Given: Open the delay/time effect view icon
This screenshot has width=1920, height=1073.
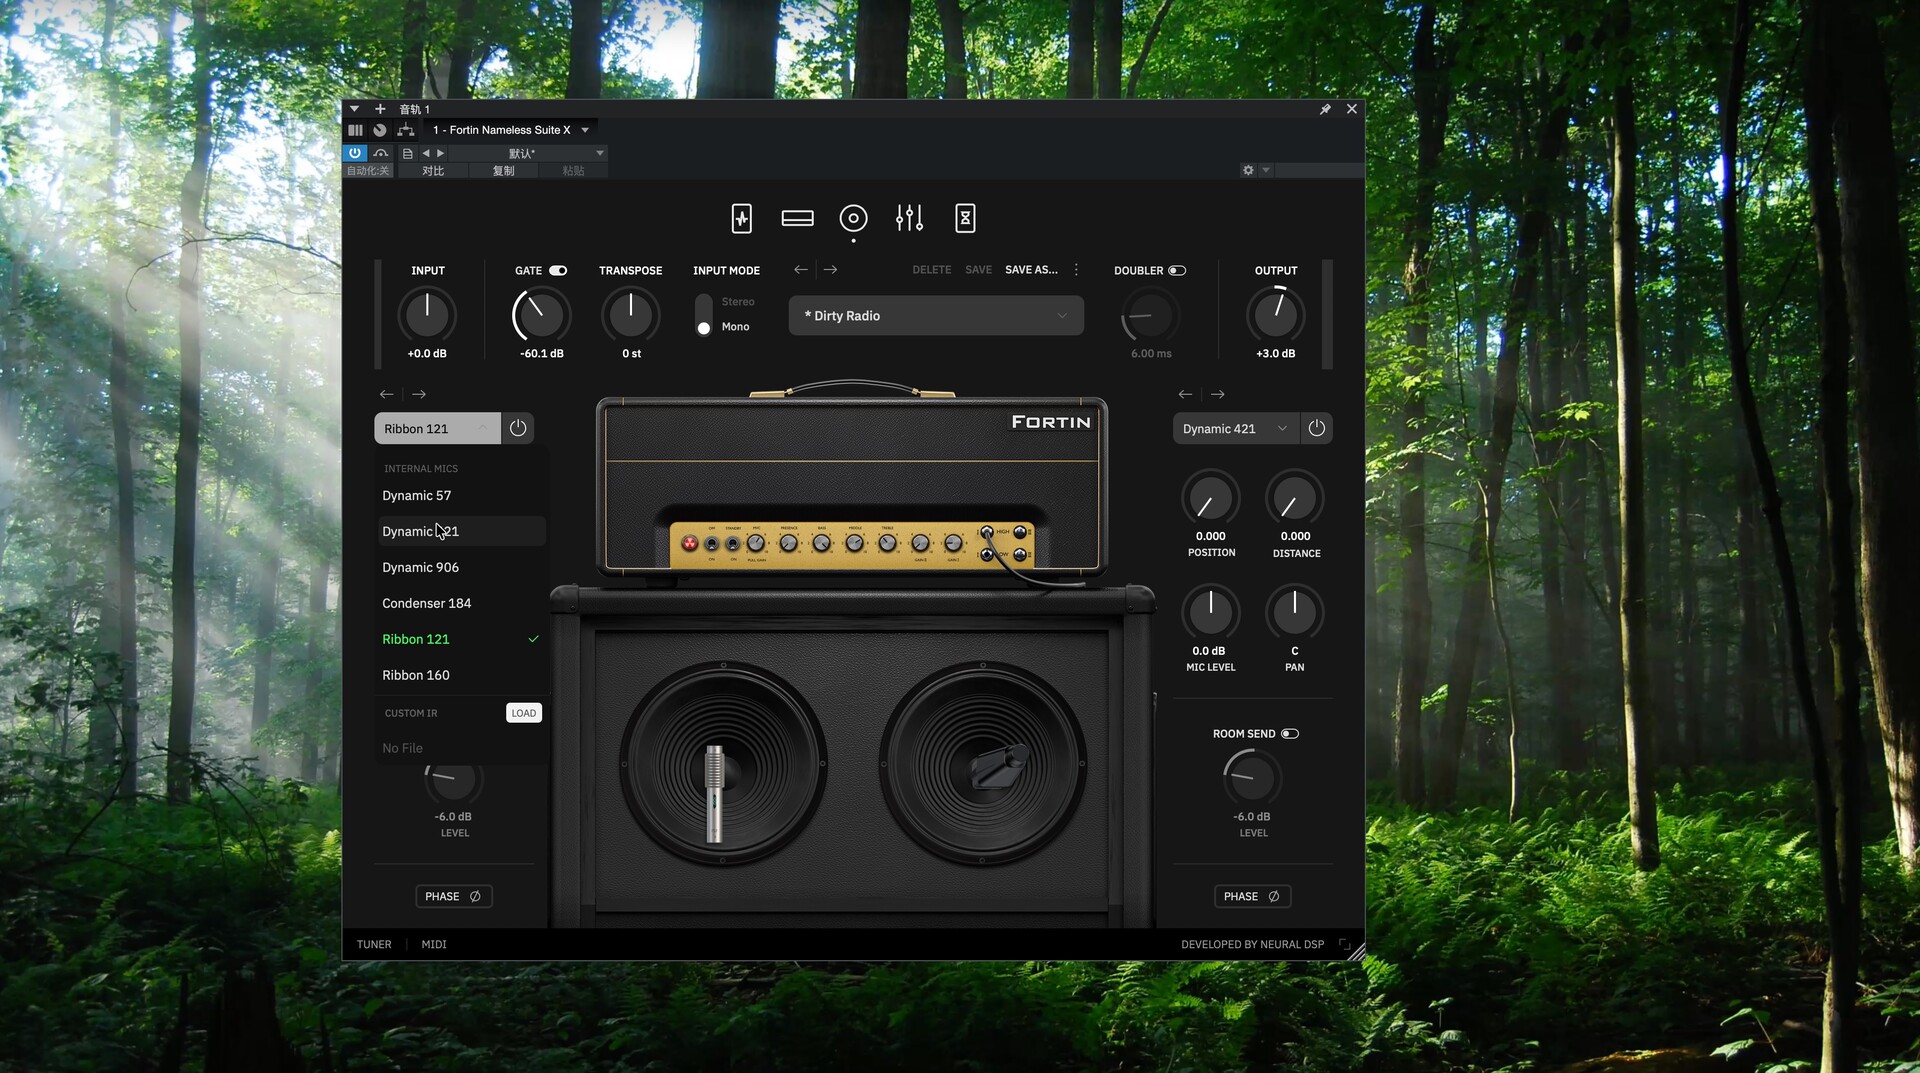Looking at the screenshot, I should coord(965,218).
